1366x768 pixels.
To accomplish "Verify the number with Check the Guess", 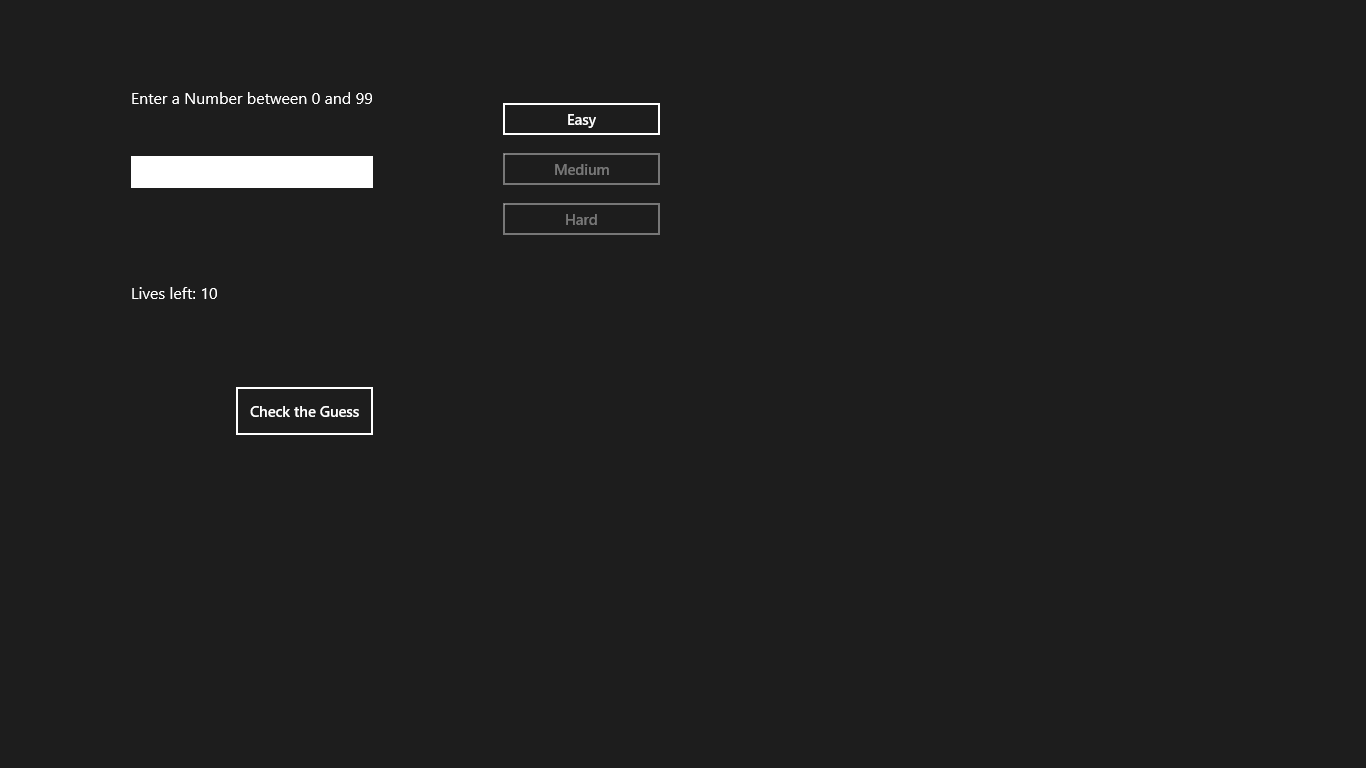I will 304,411.
